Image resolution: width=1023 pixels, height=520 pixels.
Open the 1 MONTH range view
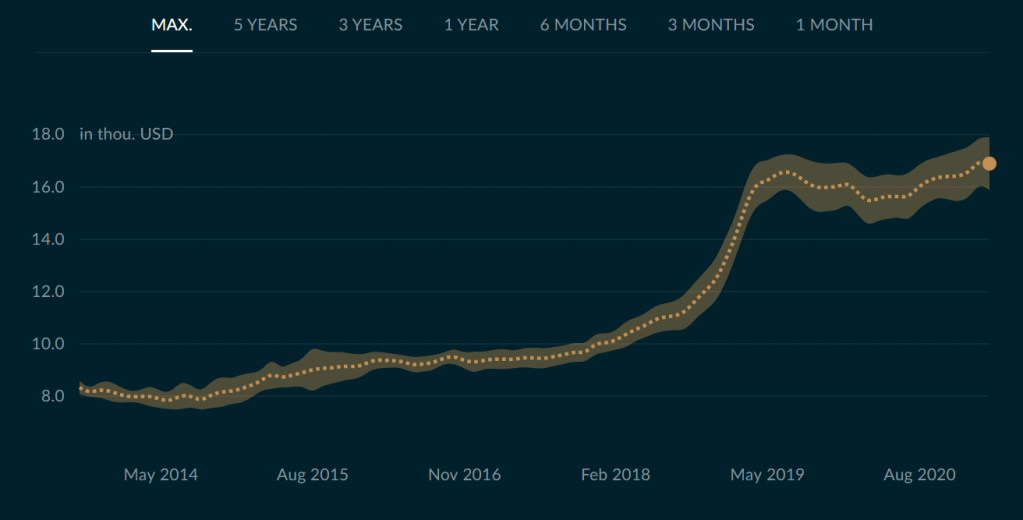click(x=834, y=25)
